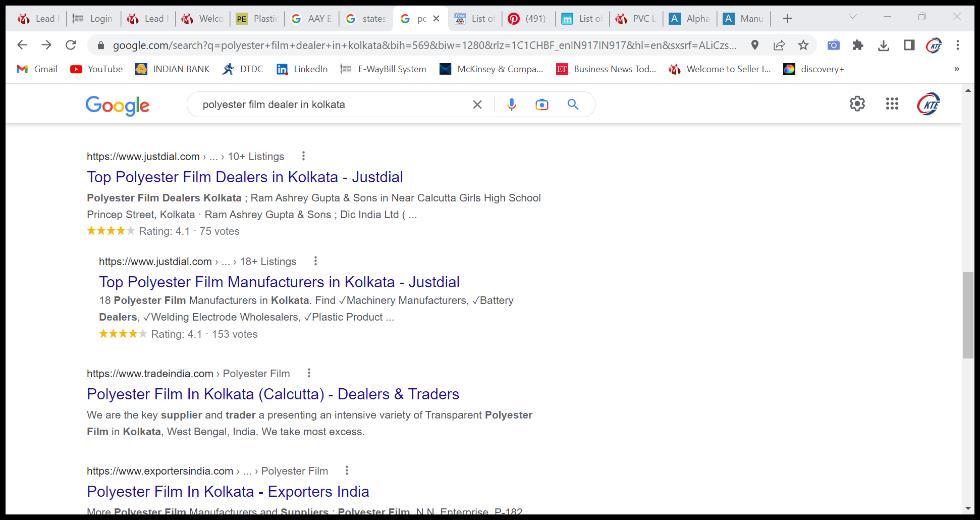Open Top Polyester Film Dealers in Kolkata result
This screenshot has width=980, height=520.
(244, 177)
